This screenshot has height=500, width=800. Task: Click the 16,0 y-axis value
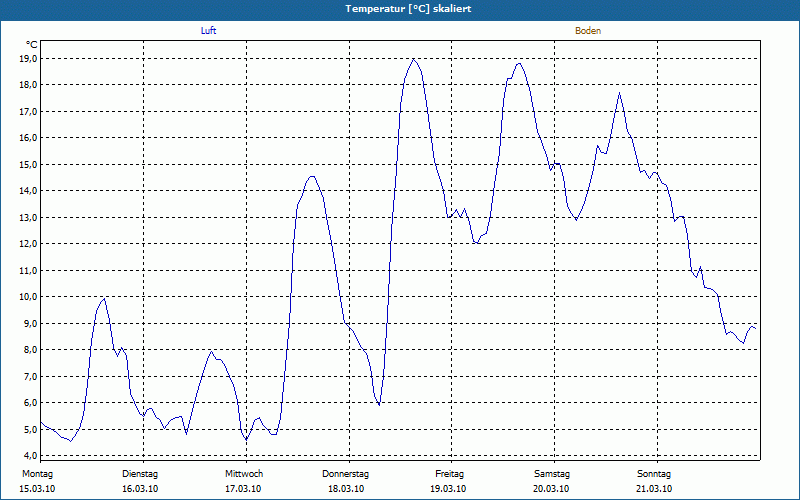coord(30,138)
